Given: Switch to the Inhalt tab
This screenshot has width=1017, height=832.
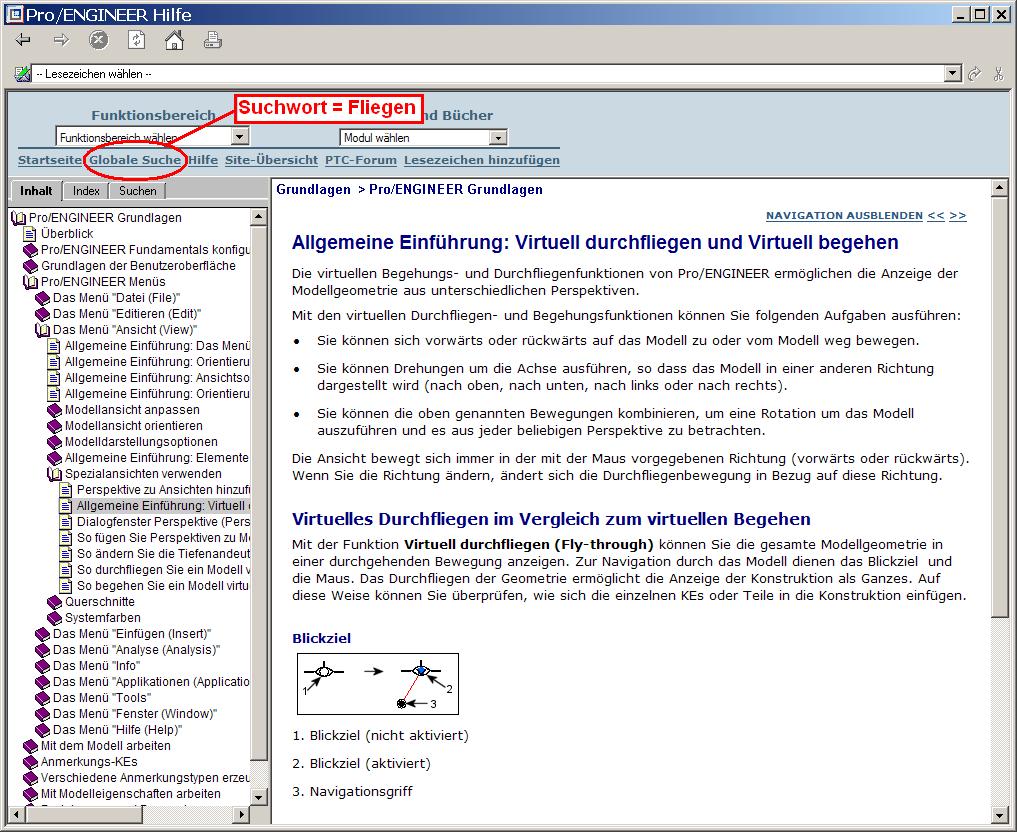Looking at the screenshot, I should coord(36,191).
